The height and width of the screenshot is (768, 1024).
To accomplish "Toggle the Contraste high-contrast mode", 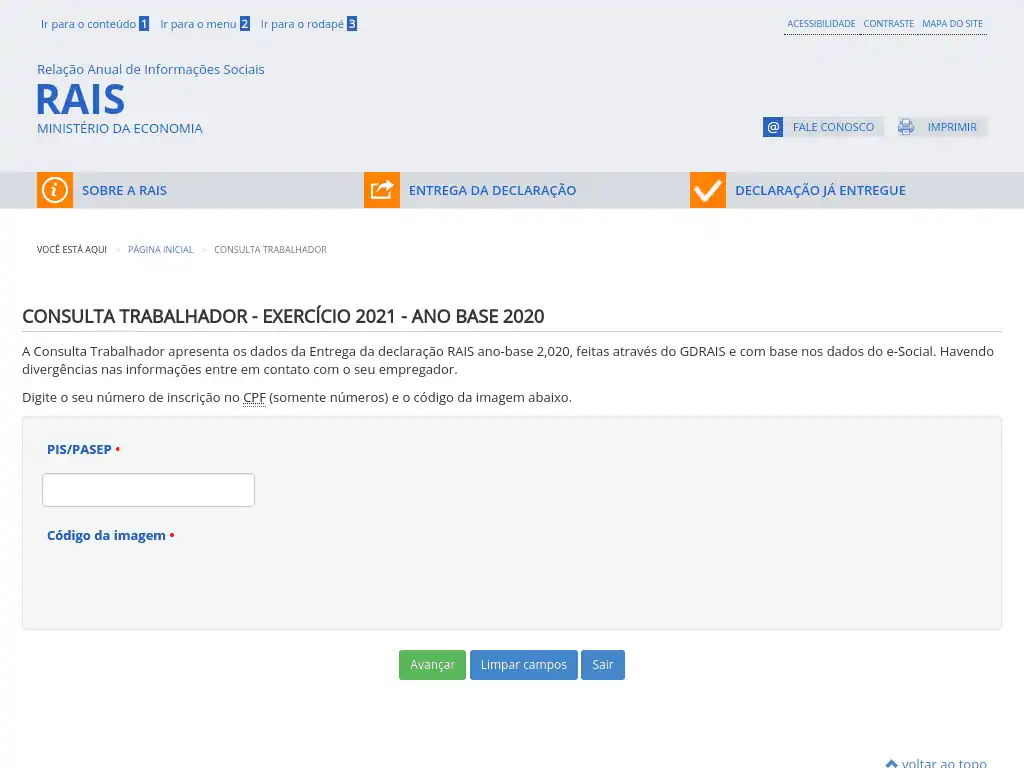I will [x=888, y=24].
